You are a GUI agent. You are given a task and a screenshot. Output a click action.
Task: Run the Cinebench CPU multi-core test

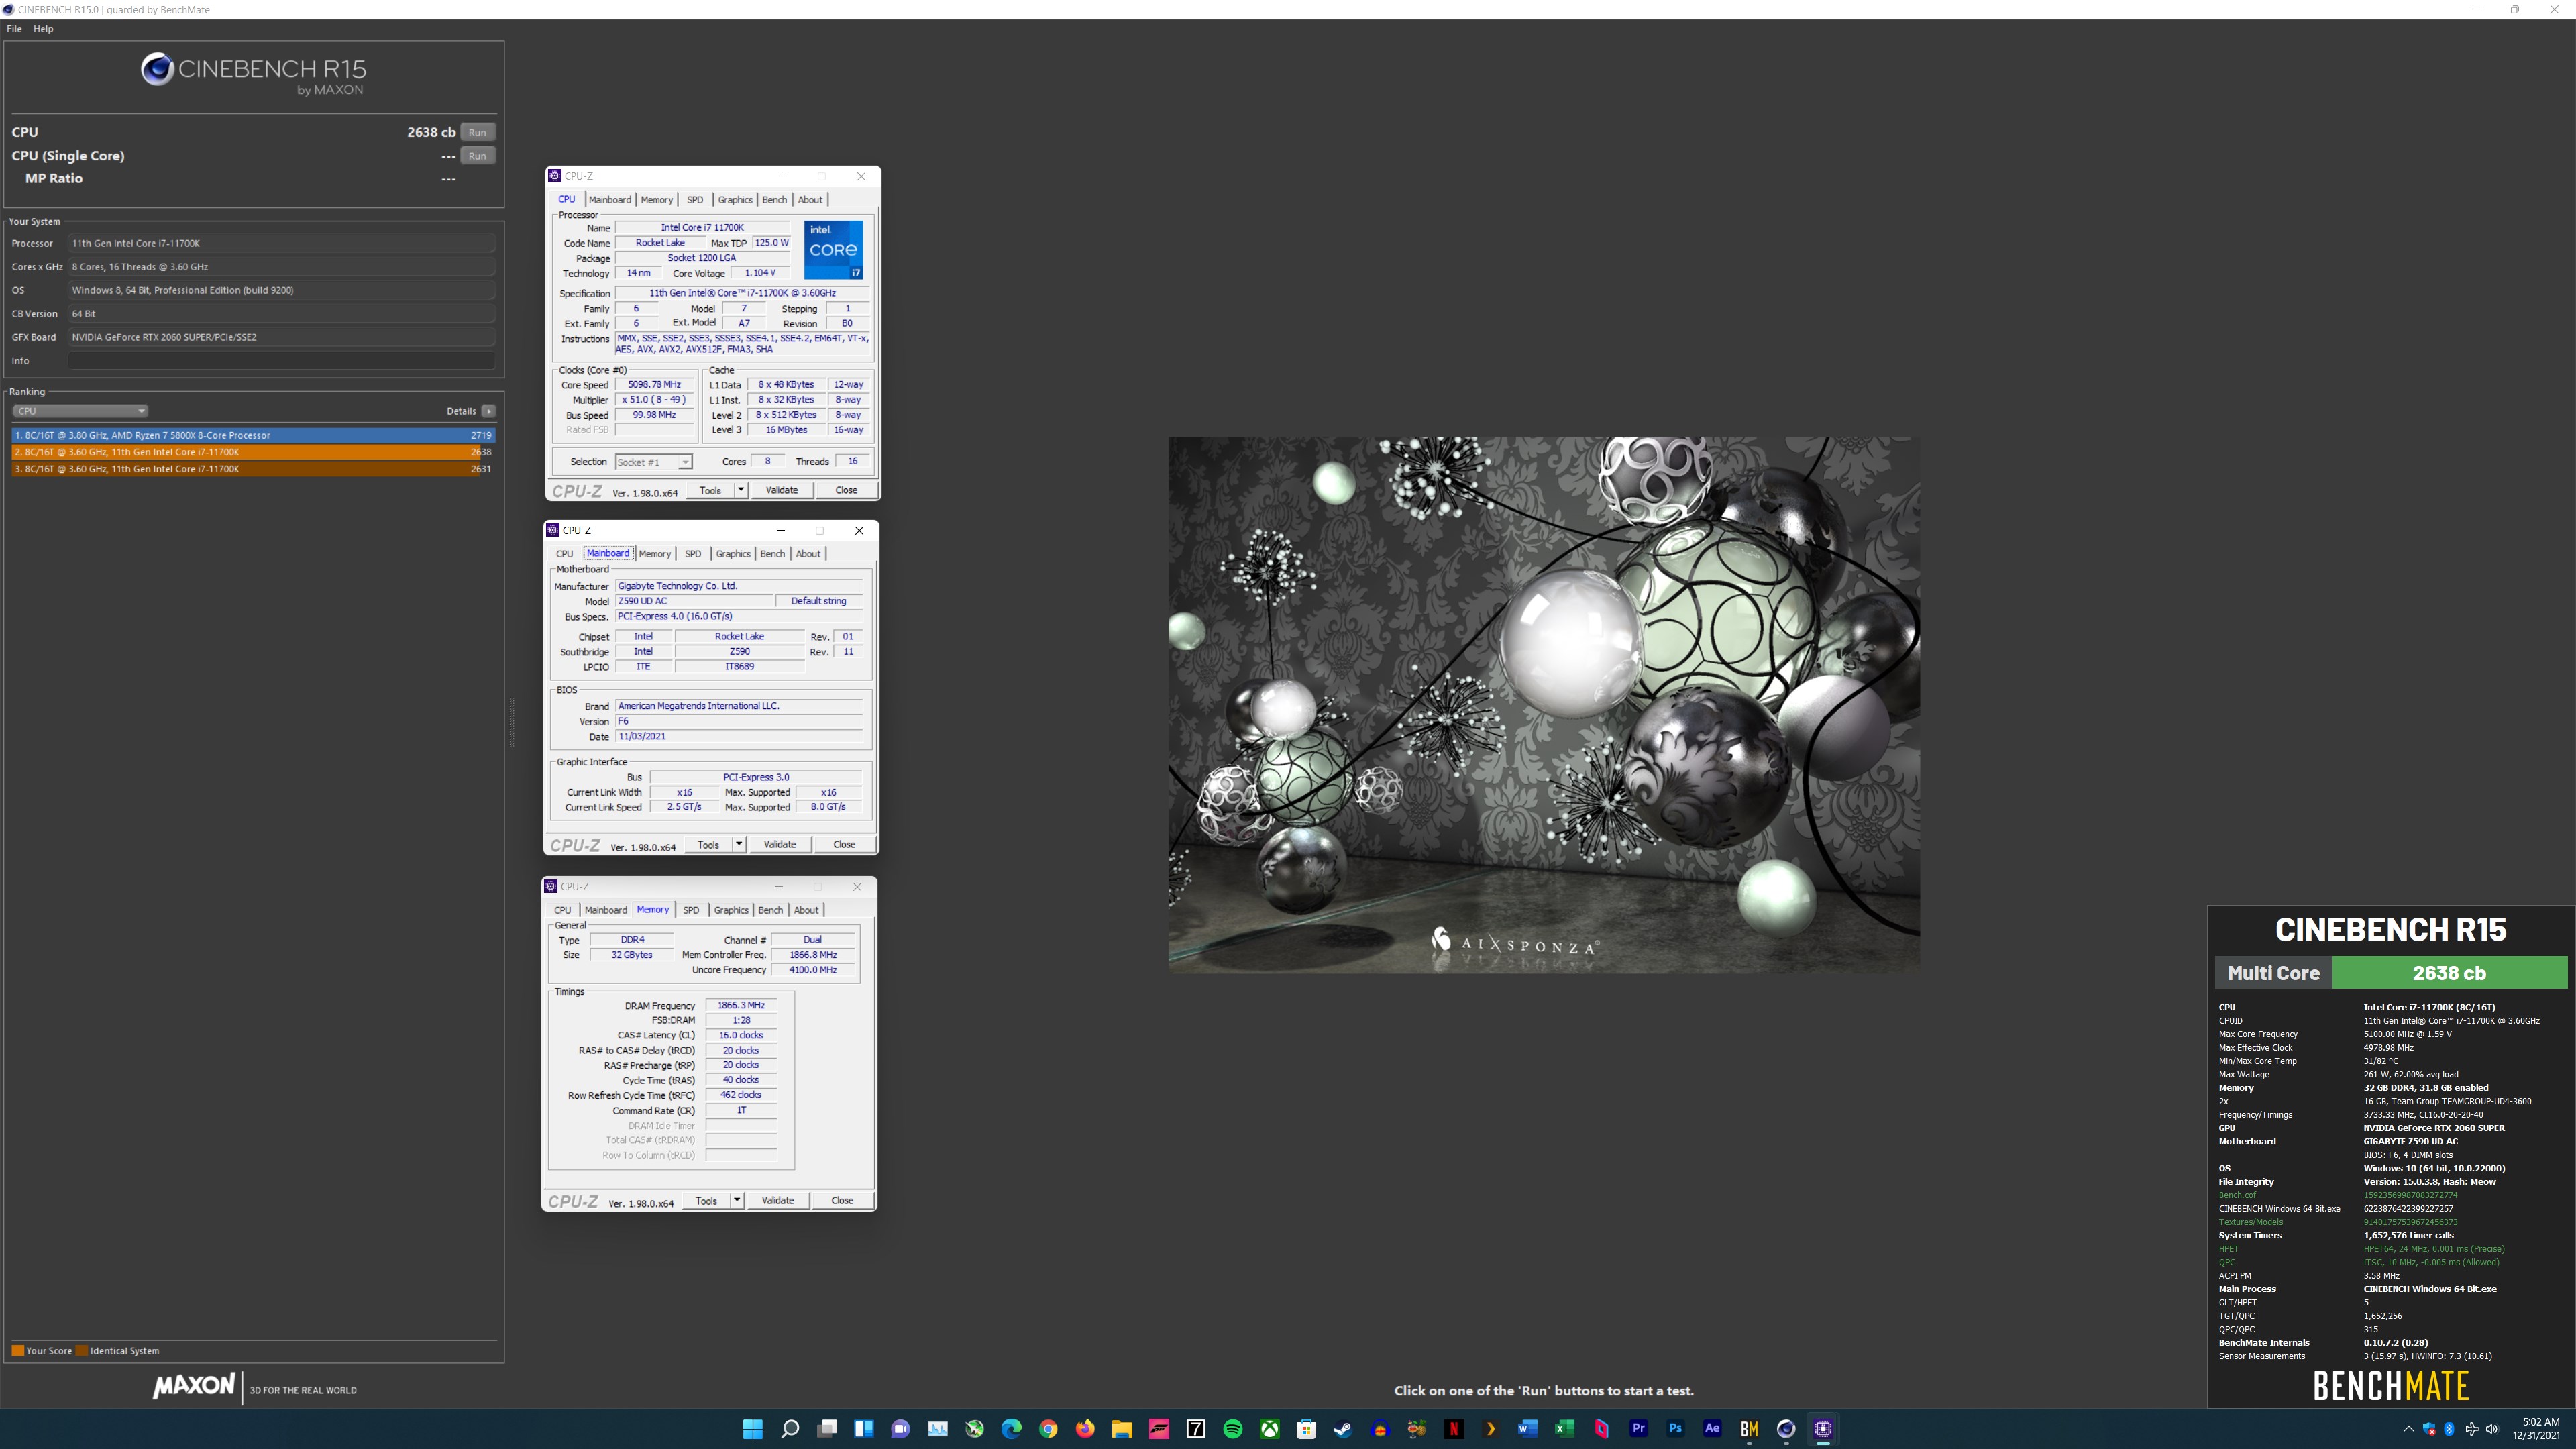(477, 132)
